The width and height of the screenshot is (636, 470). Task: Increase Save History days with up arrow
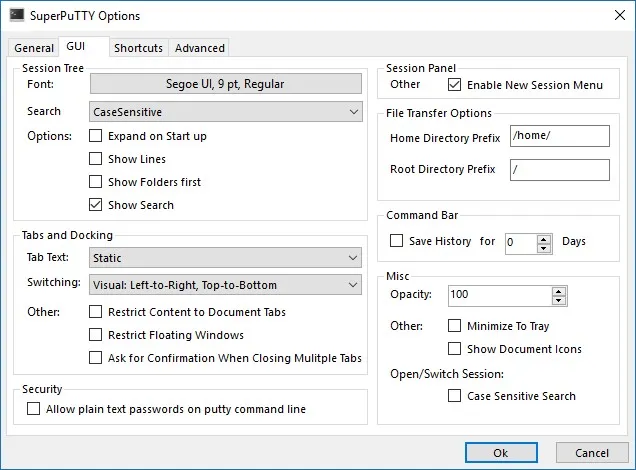544,239
